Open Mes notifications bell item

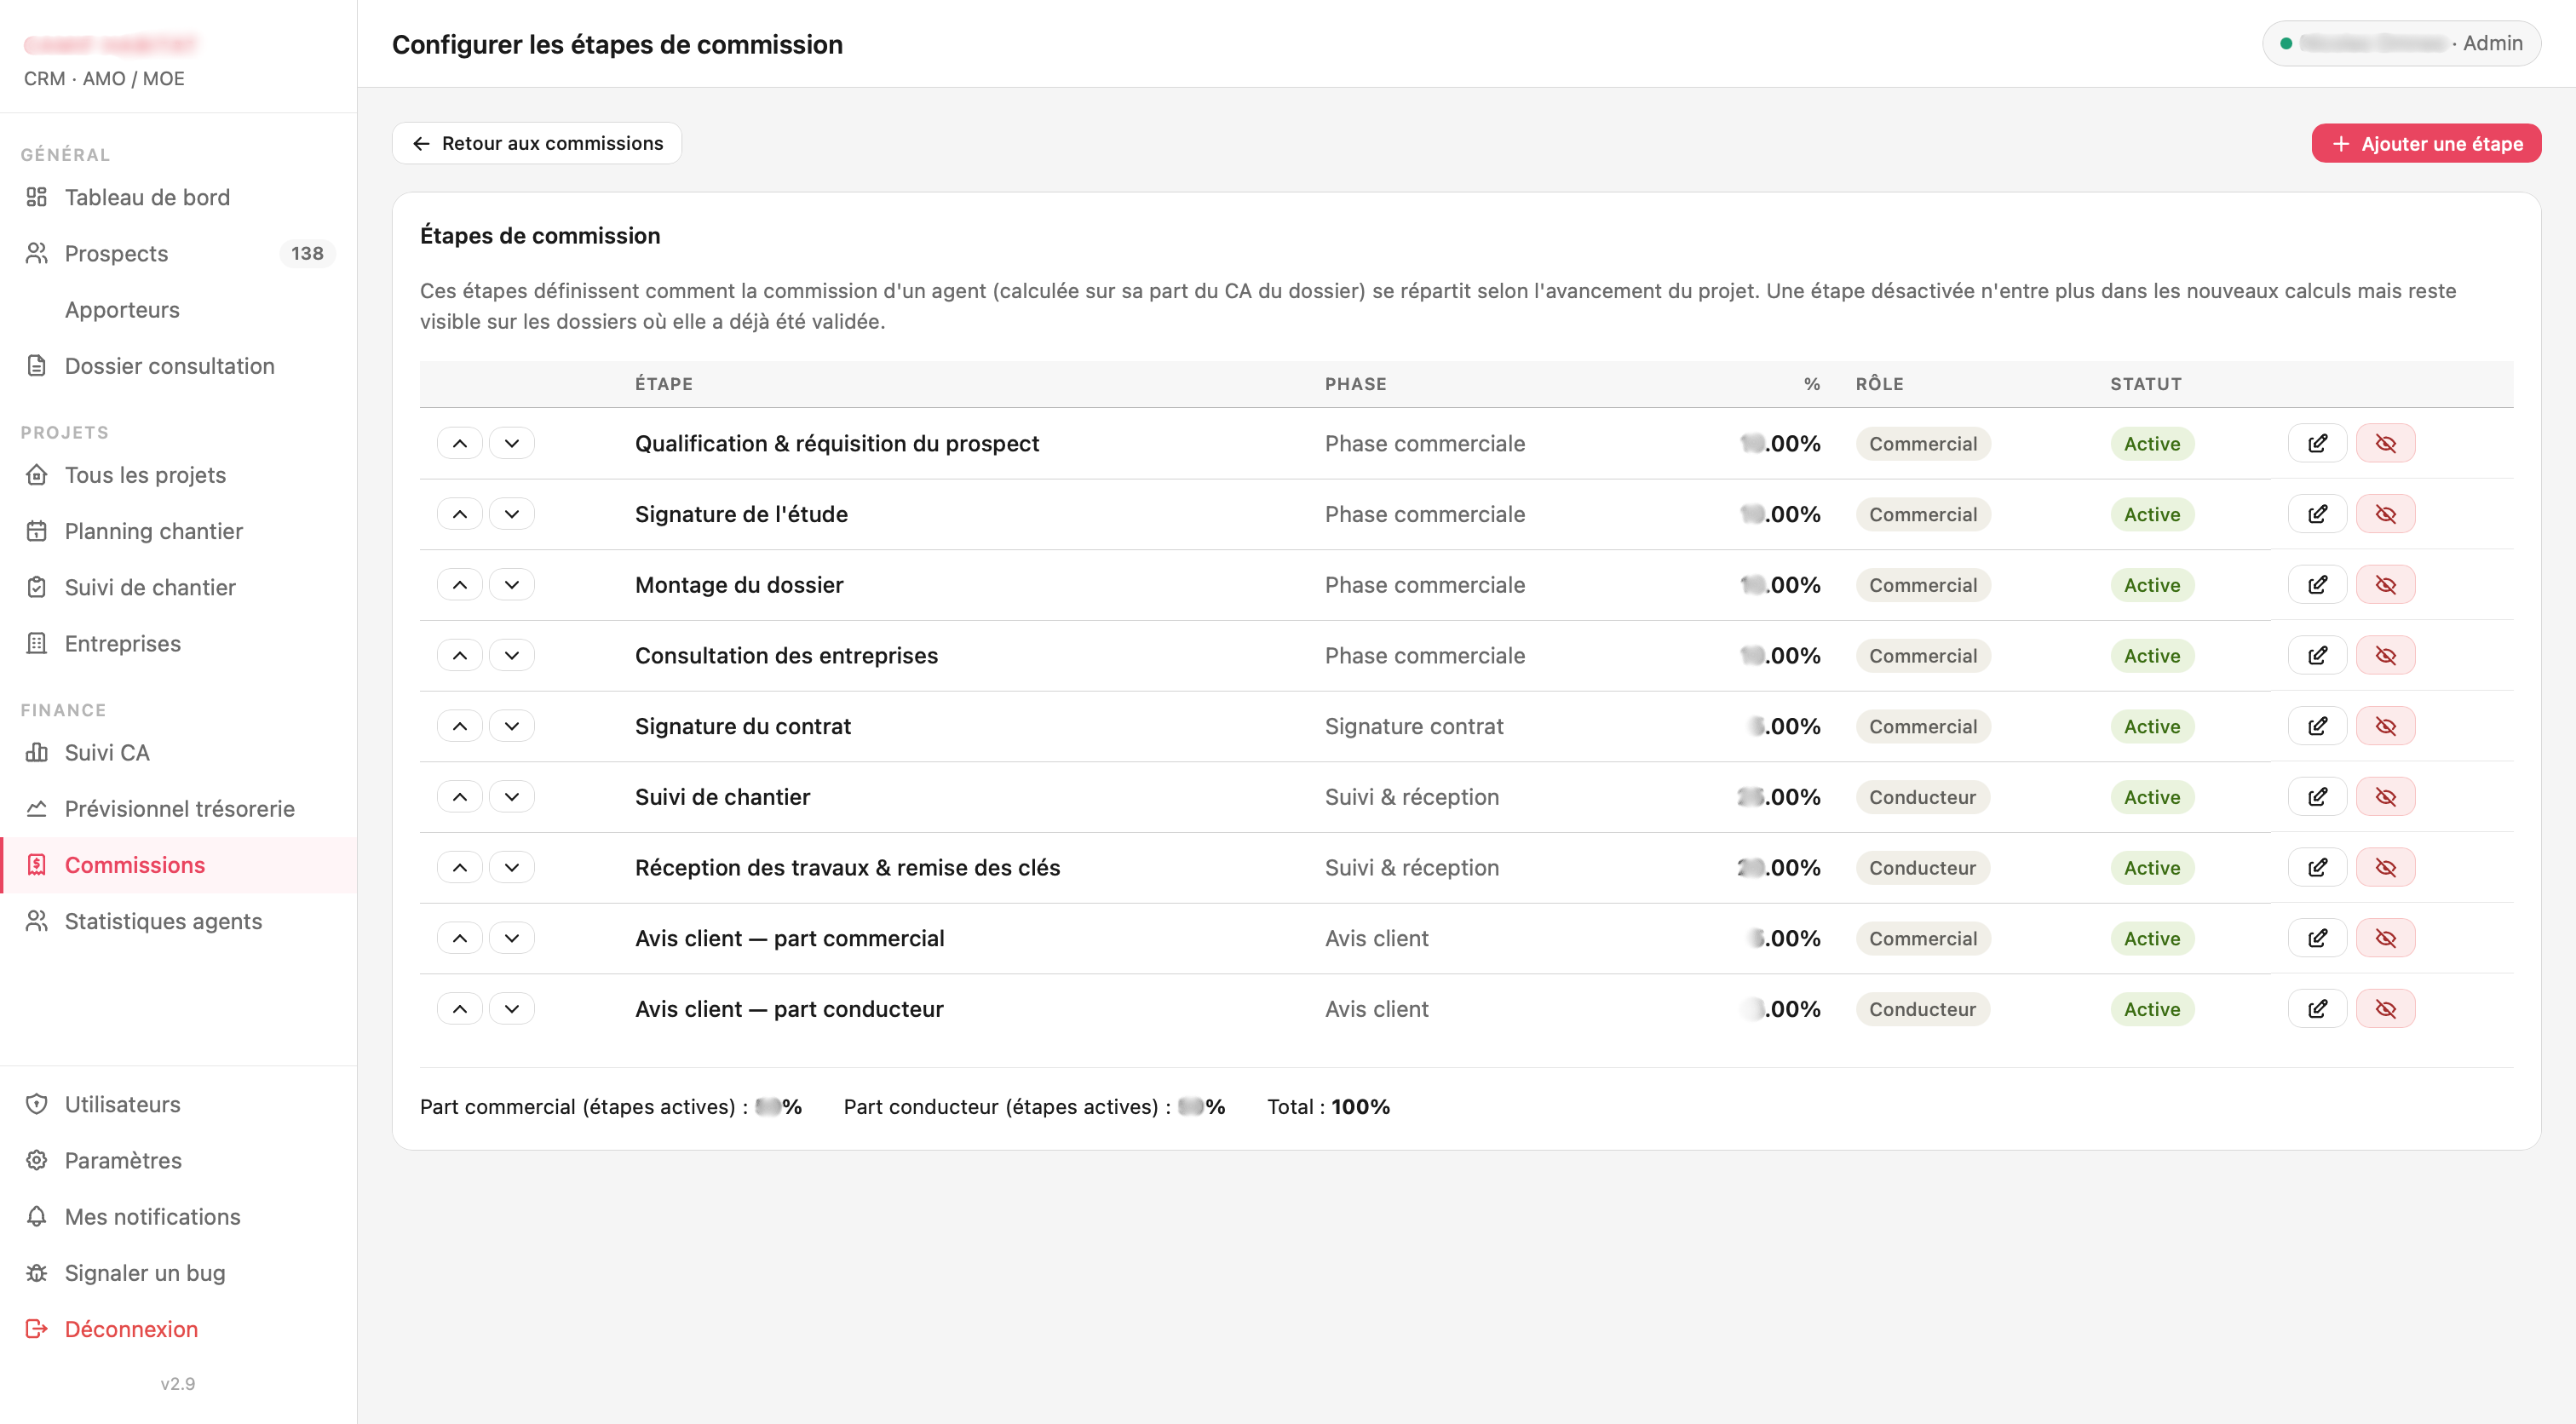point(178,1216)
